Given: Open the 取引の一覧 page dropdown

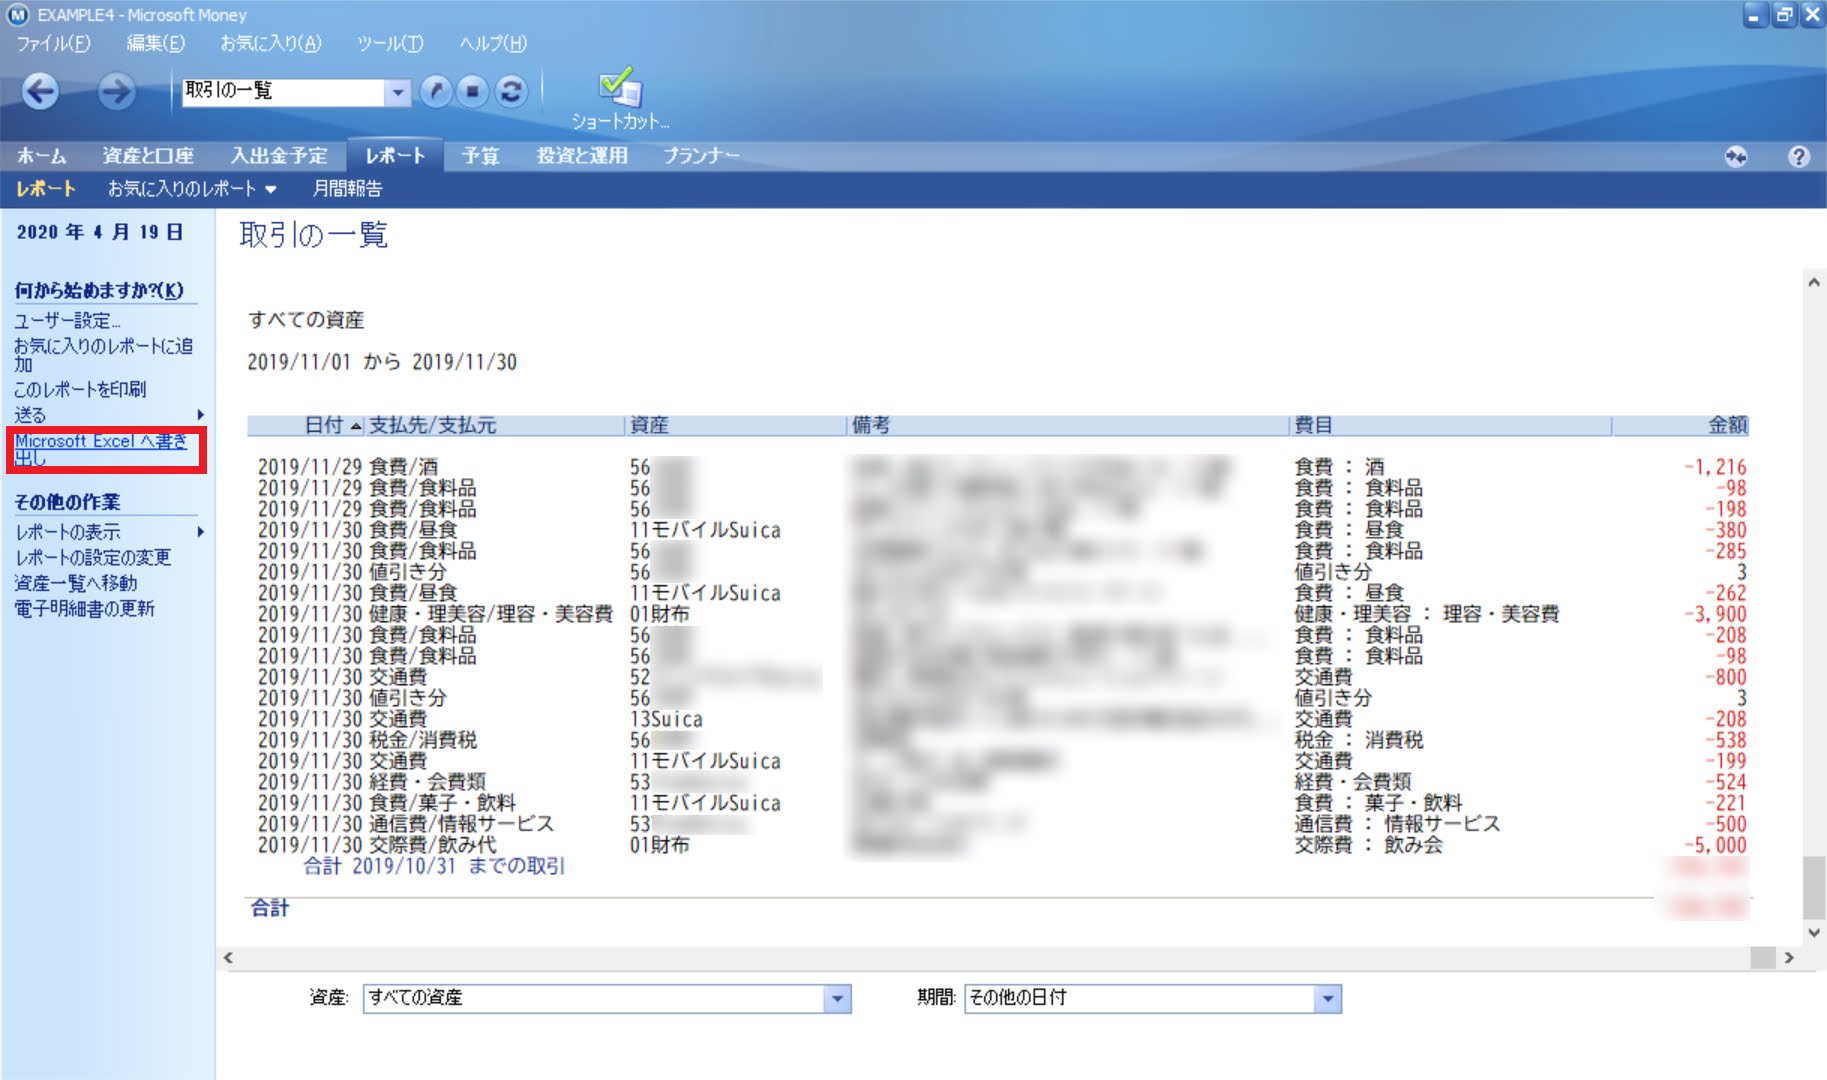Looking at the screenshot, I should coord(398,92).
